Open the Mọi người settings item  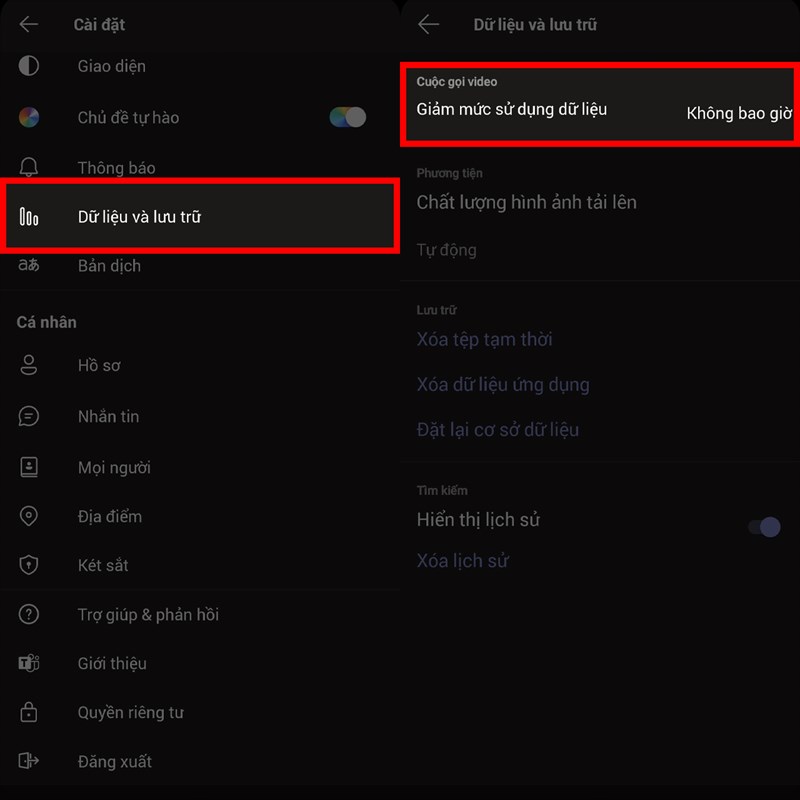(114, 467)
